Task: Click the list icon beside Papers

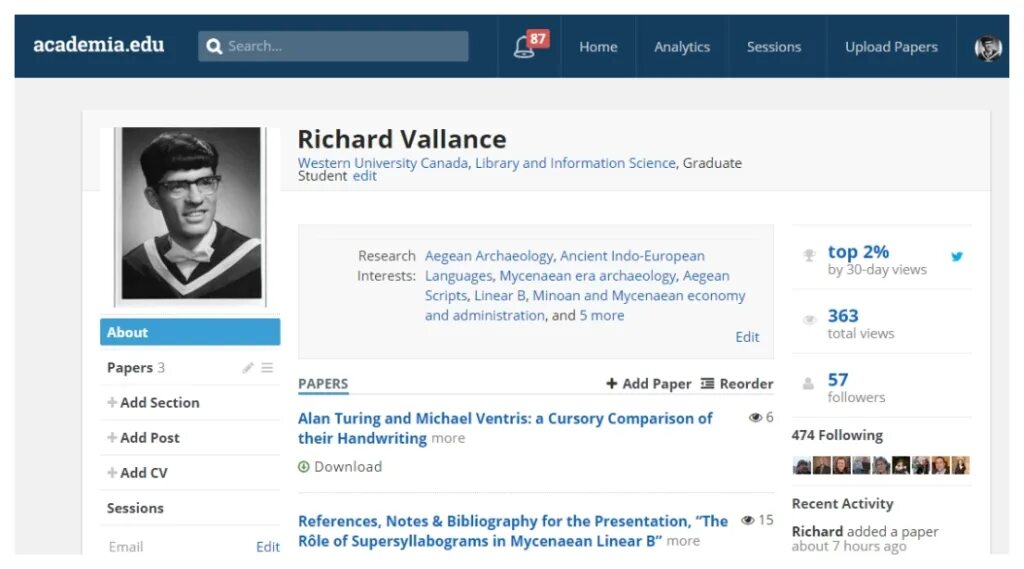Action: point(267,368)
